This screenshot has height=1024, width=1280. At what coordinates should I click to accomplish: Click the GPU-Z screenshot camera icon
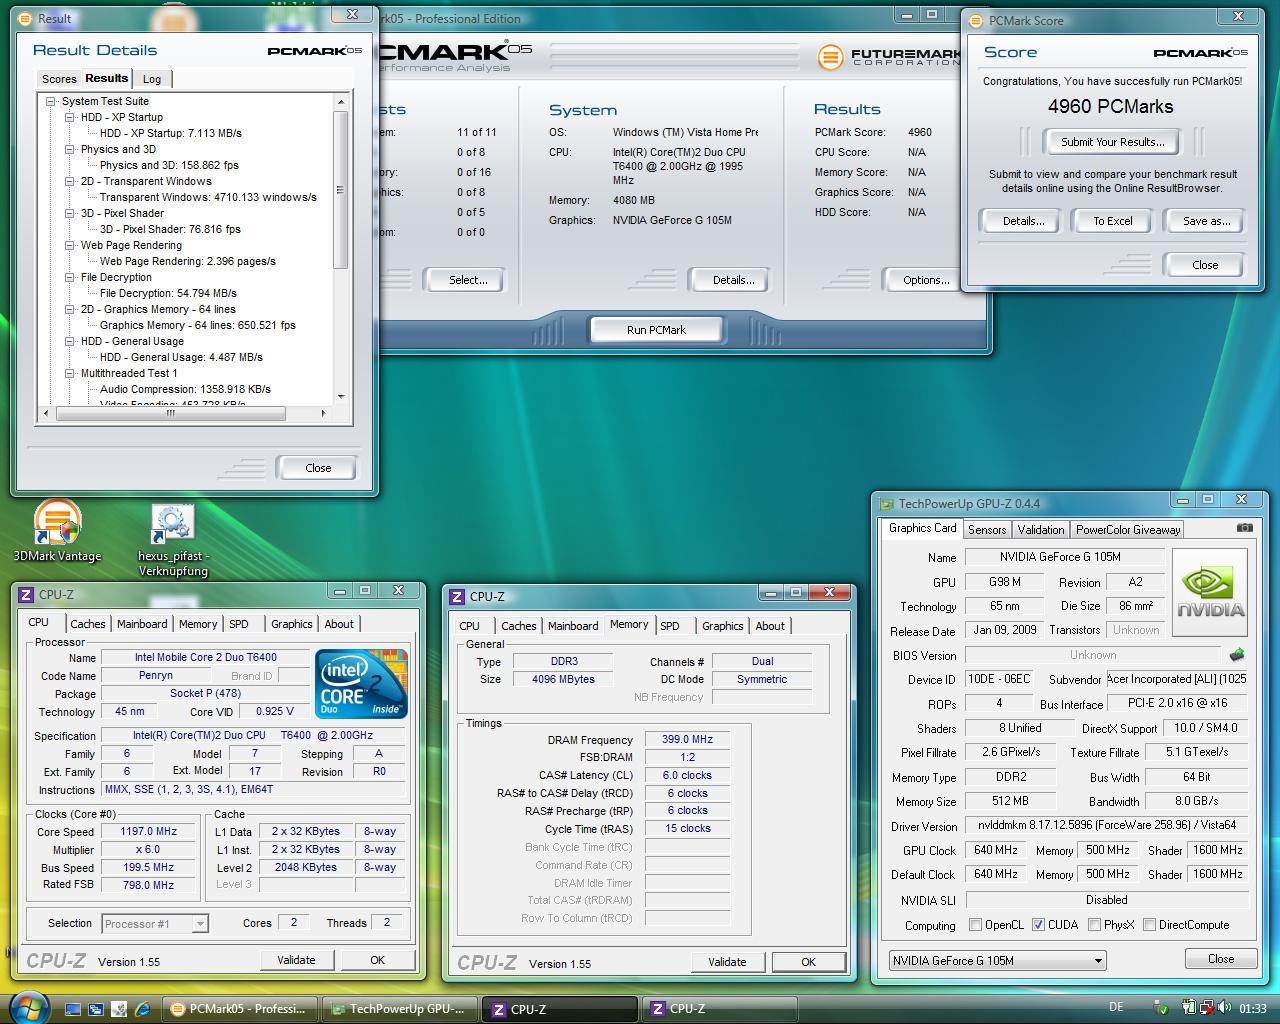pos(1244,527)
